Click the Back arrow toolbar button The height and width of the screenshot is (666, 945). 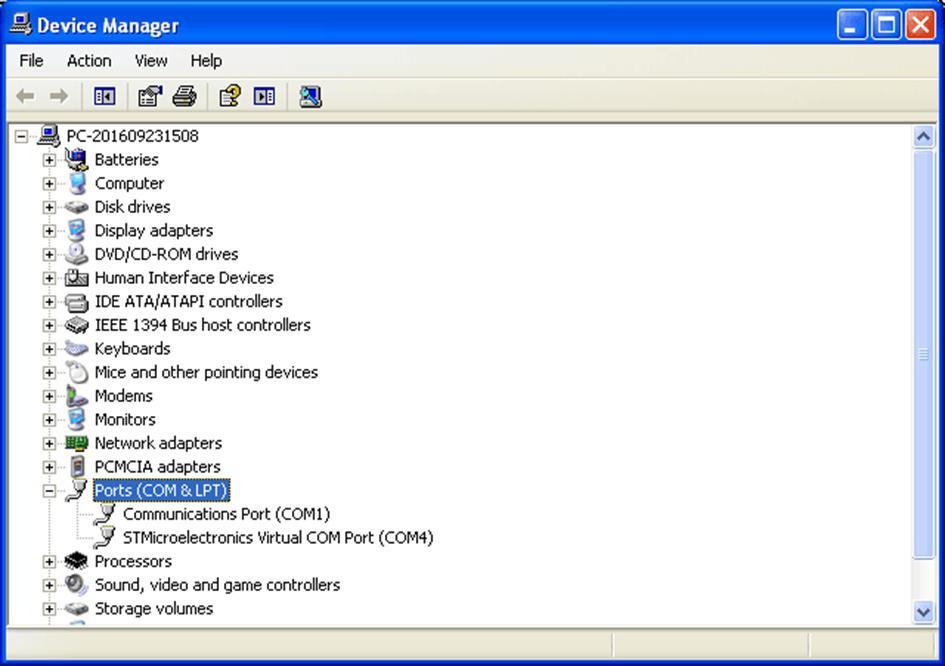point(25,96)
